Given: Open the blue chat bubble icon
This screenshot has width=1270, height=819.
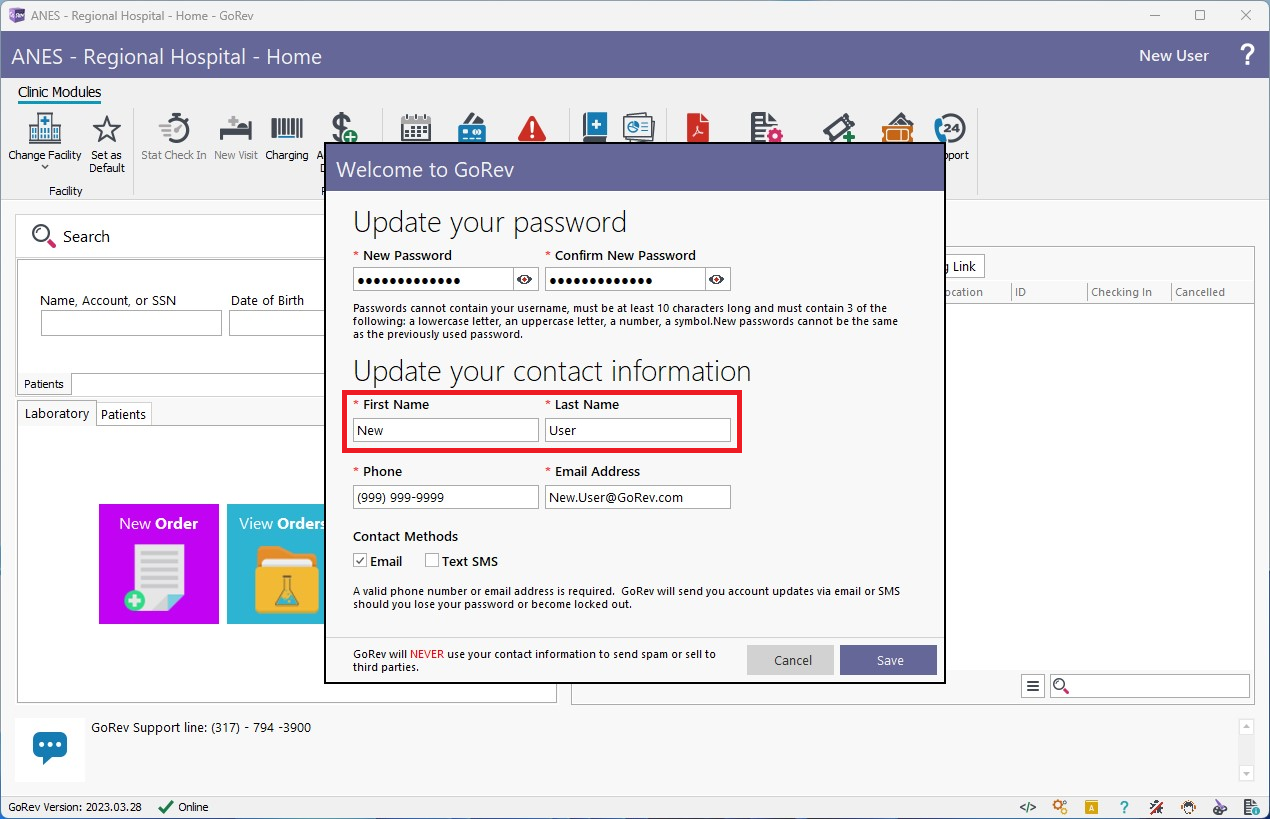Looking at the screenshot, I should tap(50, 748).
